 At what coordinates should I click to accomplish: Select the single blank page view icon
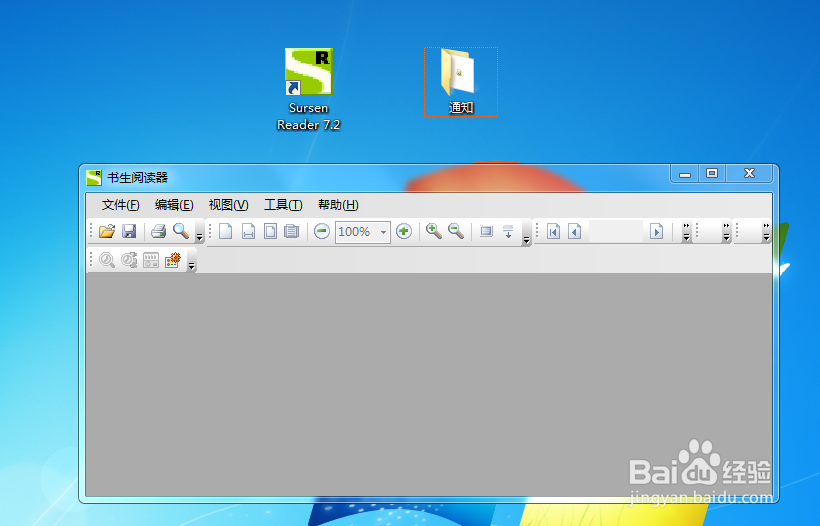click(x=225, y=231)
